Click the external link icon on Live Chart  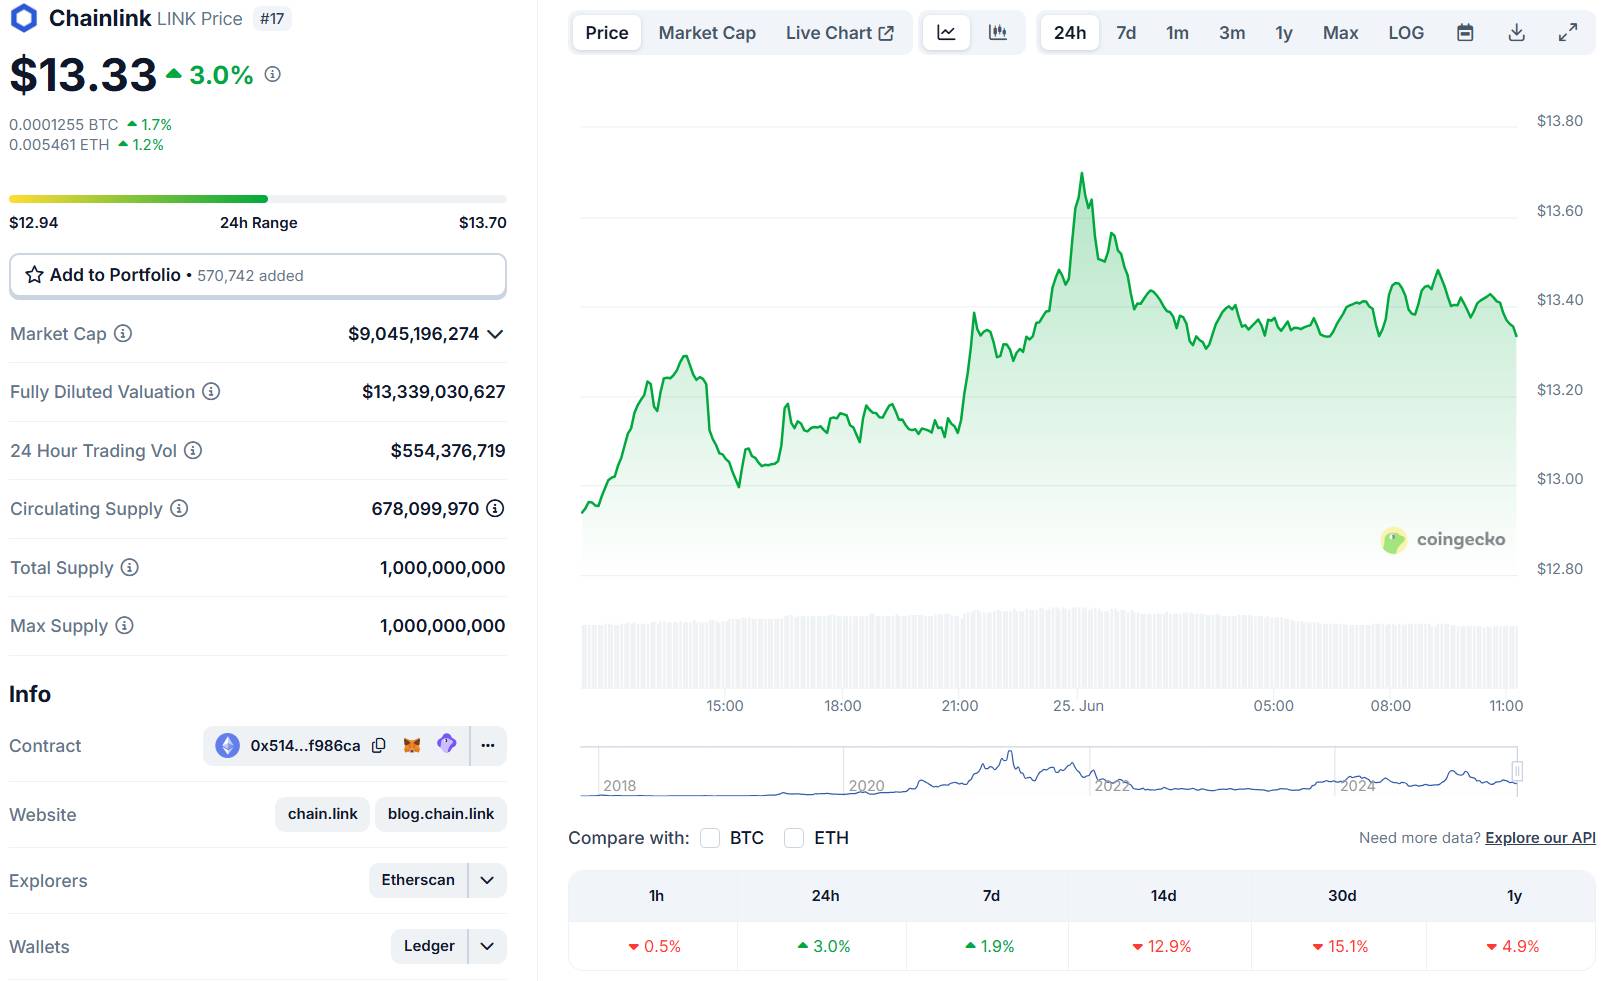886,33
